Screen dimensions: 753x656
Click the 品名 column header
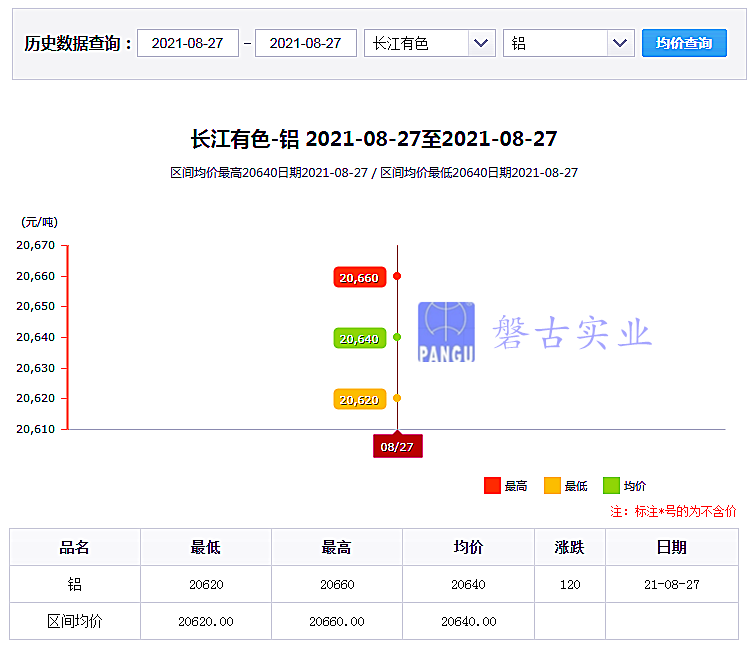75,547
